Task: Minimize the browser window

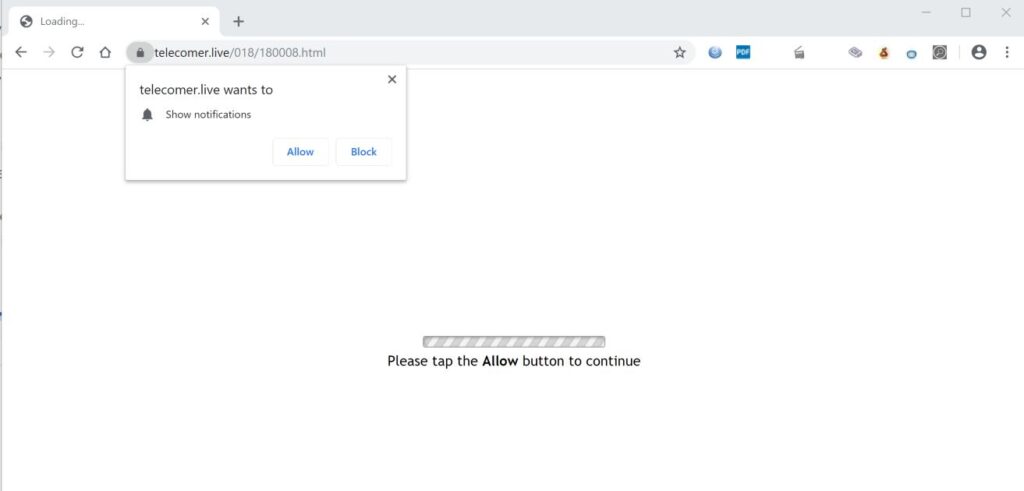Action: (x=926, y=12)
